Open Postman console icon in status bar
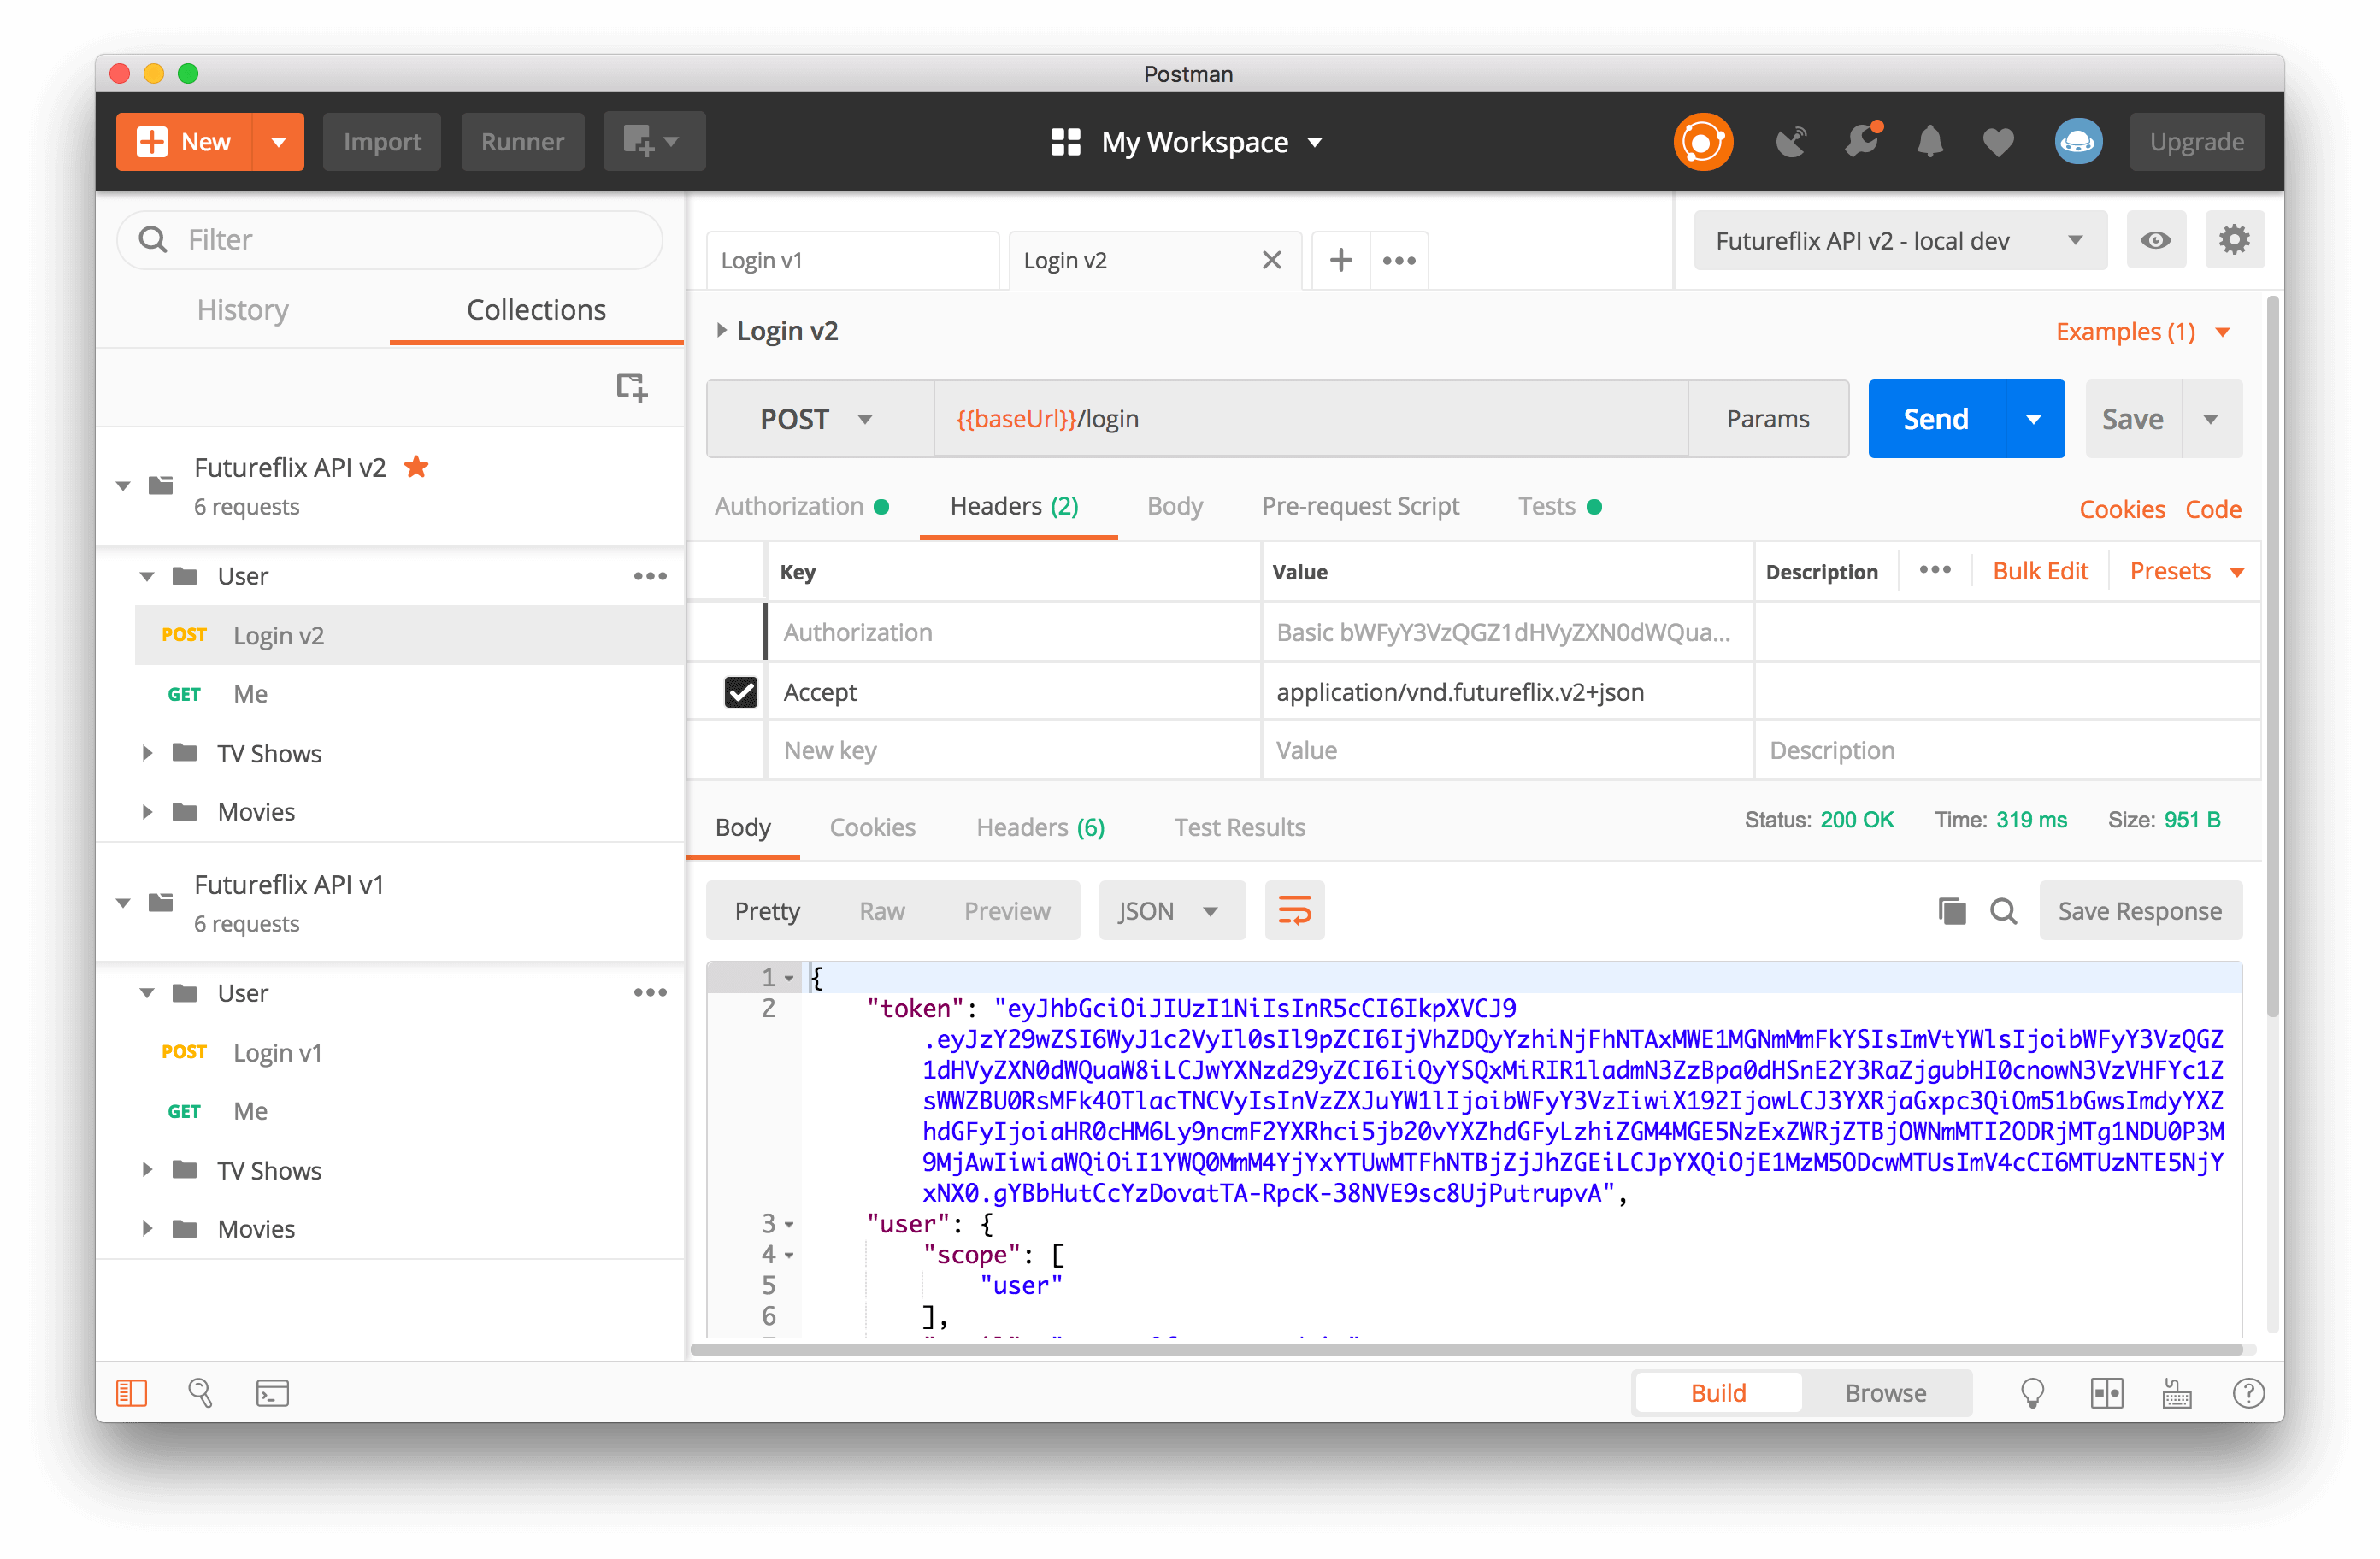Viewport: 2380px width, 1559px height. click(x=272, y=1393)
